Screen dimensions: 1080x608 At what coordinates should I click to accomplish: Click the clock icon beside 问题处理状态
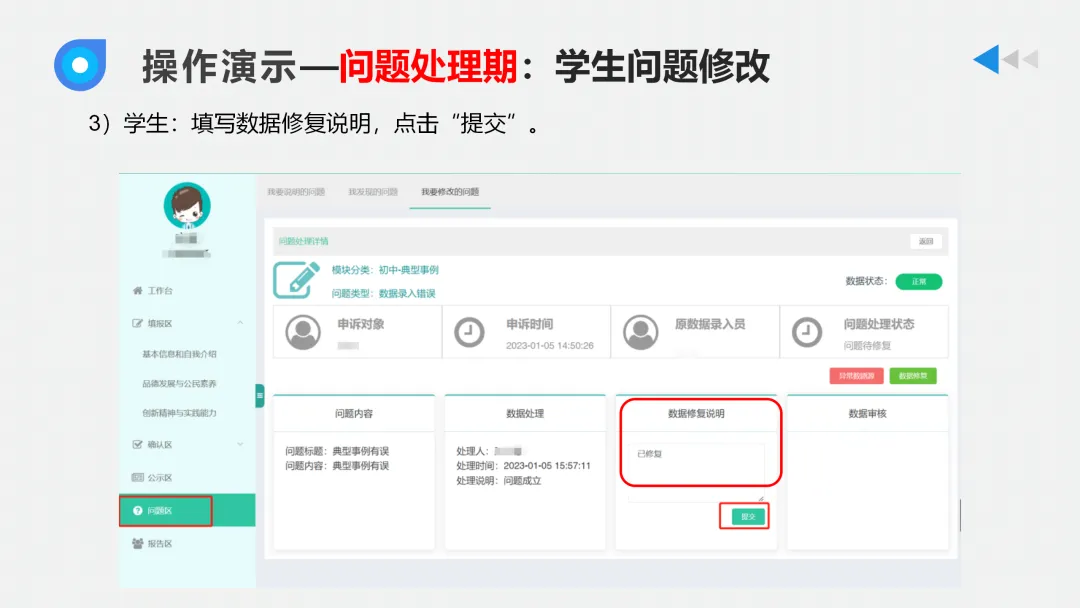pyautogui.click(x=807, y=331)
